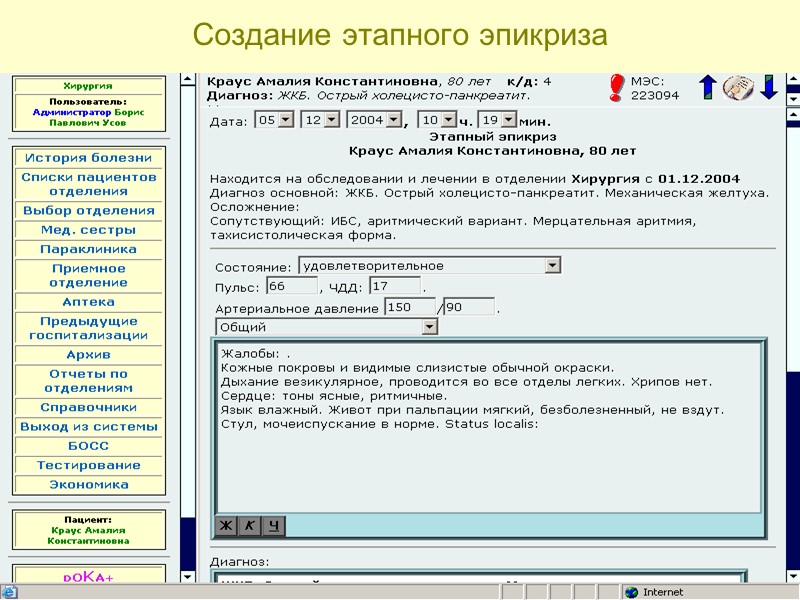
Task: Click МЭС code 223094
Action: (x=655, y=95)
